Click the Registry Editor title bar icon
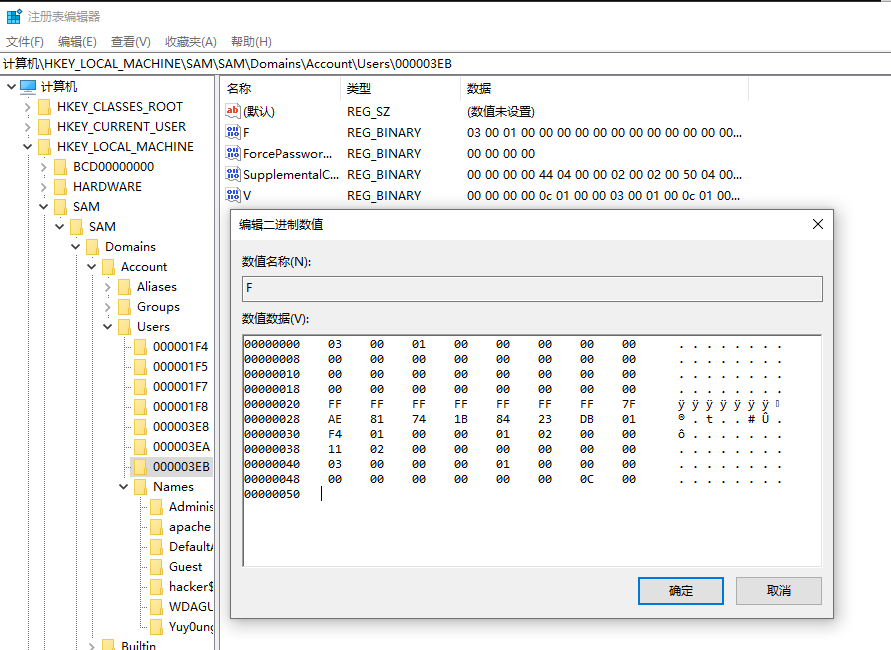This screenshot has width=891, height=650. [14, 16]
